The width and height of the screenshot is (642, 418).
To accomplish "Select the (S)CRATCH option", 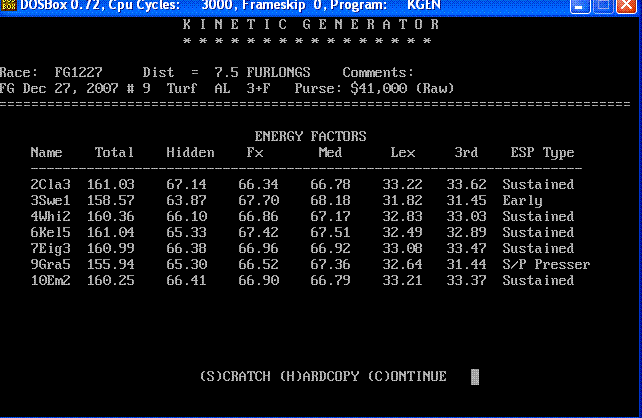I will [x=235, y=376].
